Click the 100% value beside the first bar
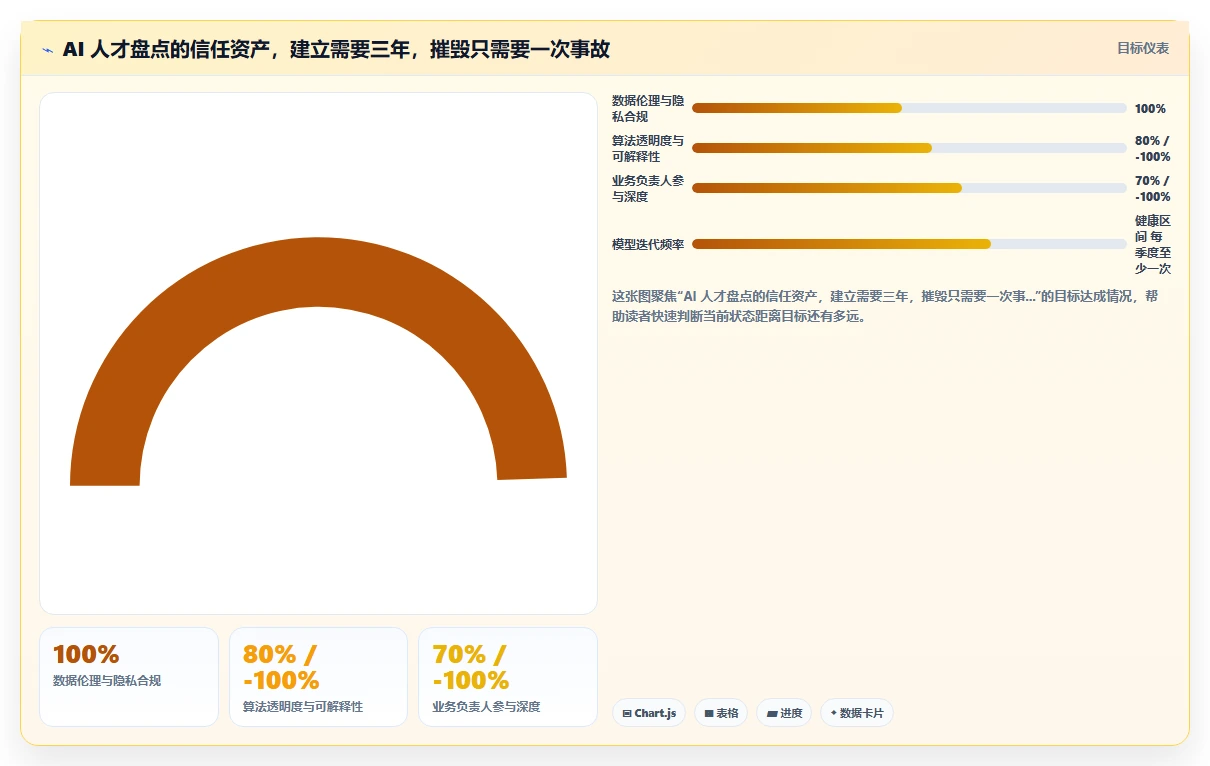Viewport: 1210px width, 766px height. (1150, 109)
